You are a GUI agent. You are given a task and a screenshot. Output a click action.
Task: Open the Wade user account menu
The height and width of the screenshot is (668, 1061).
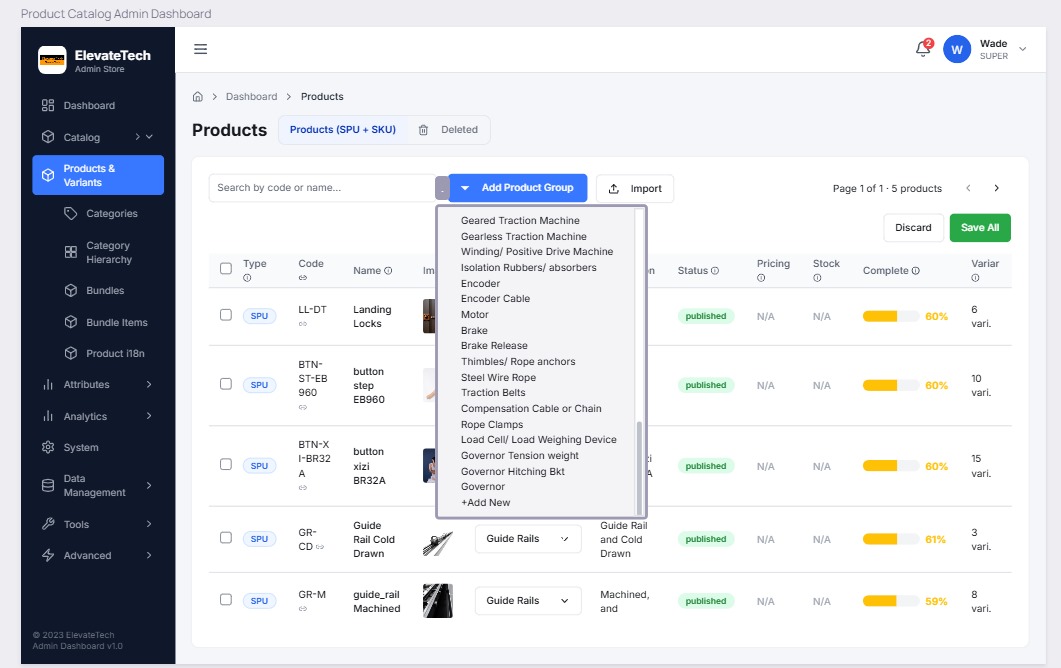click(x=985, y=49)
